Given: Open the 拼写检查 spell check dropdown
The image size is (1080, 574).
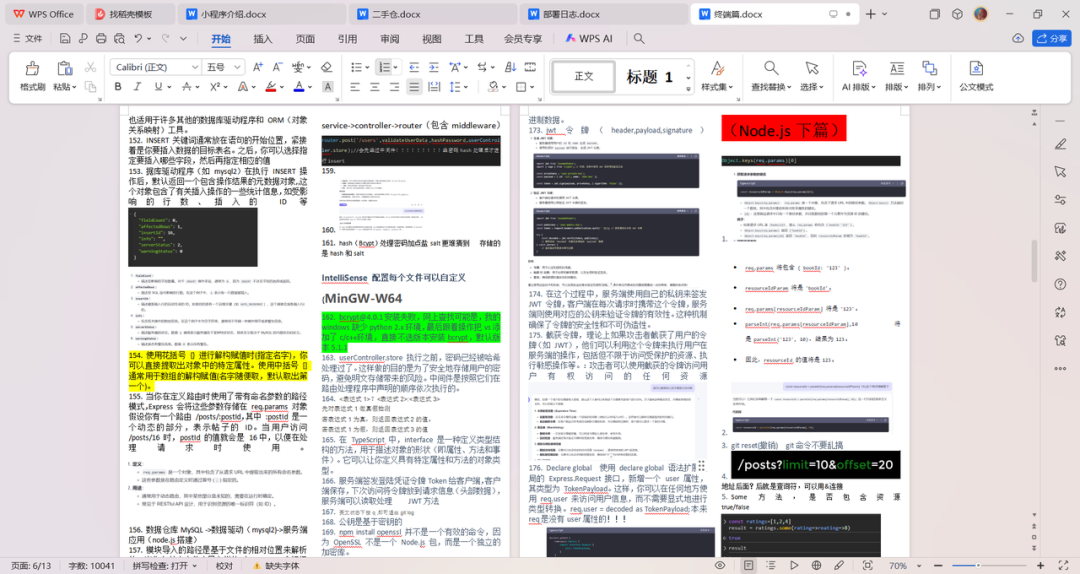Looking at the screenshot, I should click(x=165, y=566).
